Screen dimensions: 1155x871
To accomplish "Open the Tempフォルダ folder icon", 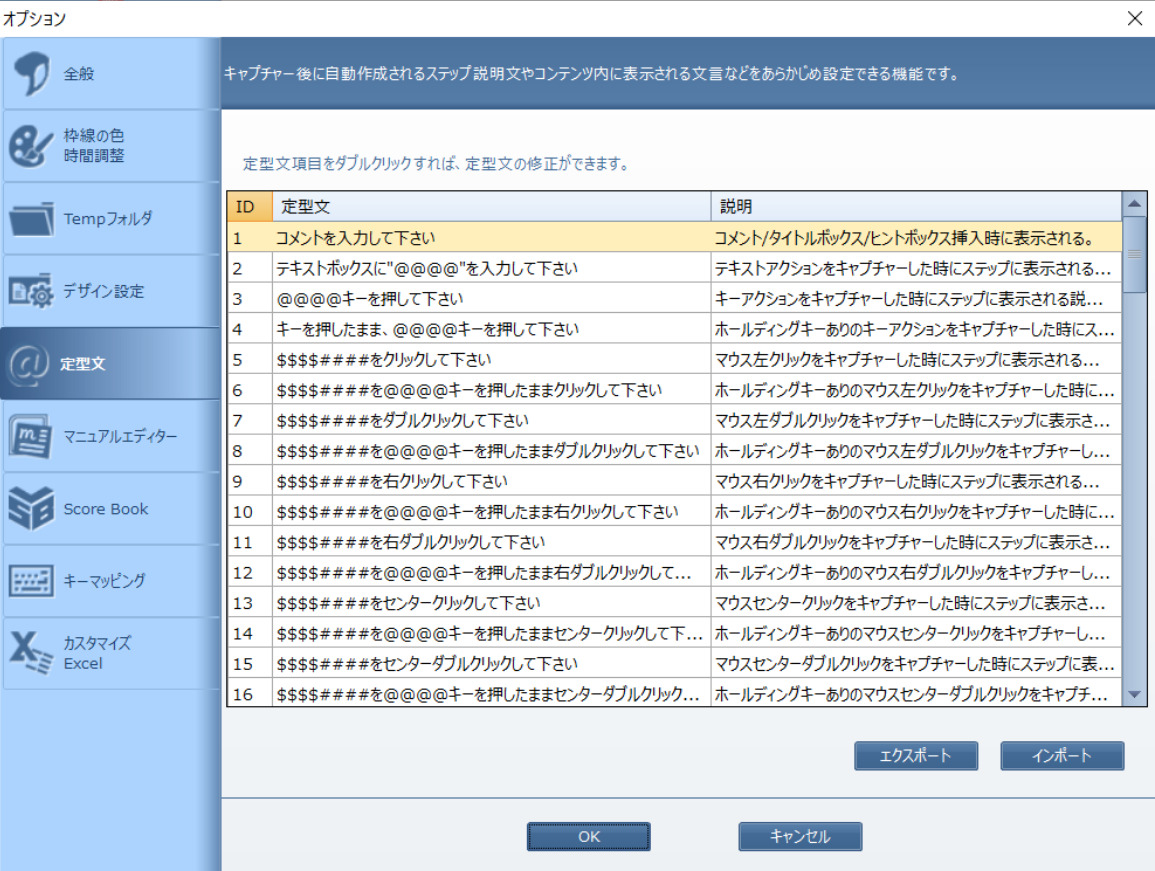I will 32,219.
